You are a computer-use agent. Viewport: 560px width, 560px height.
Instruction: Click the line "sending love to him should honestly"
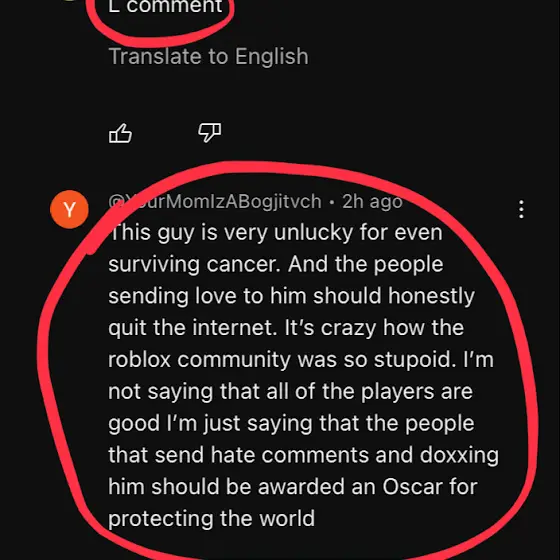point(291,296)
